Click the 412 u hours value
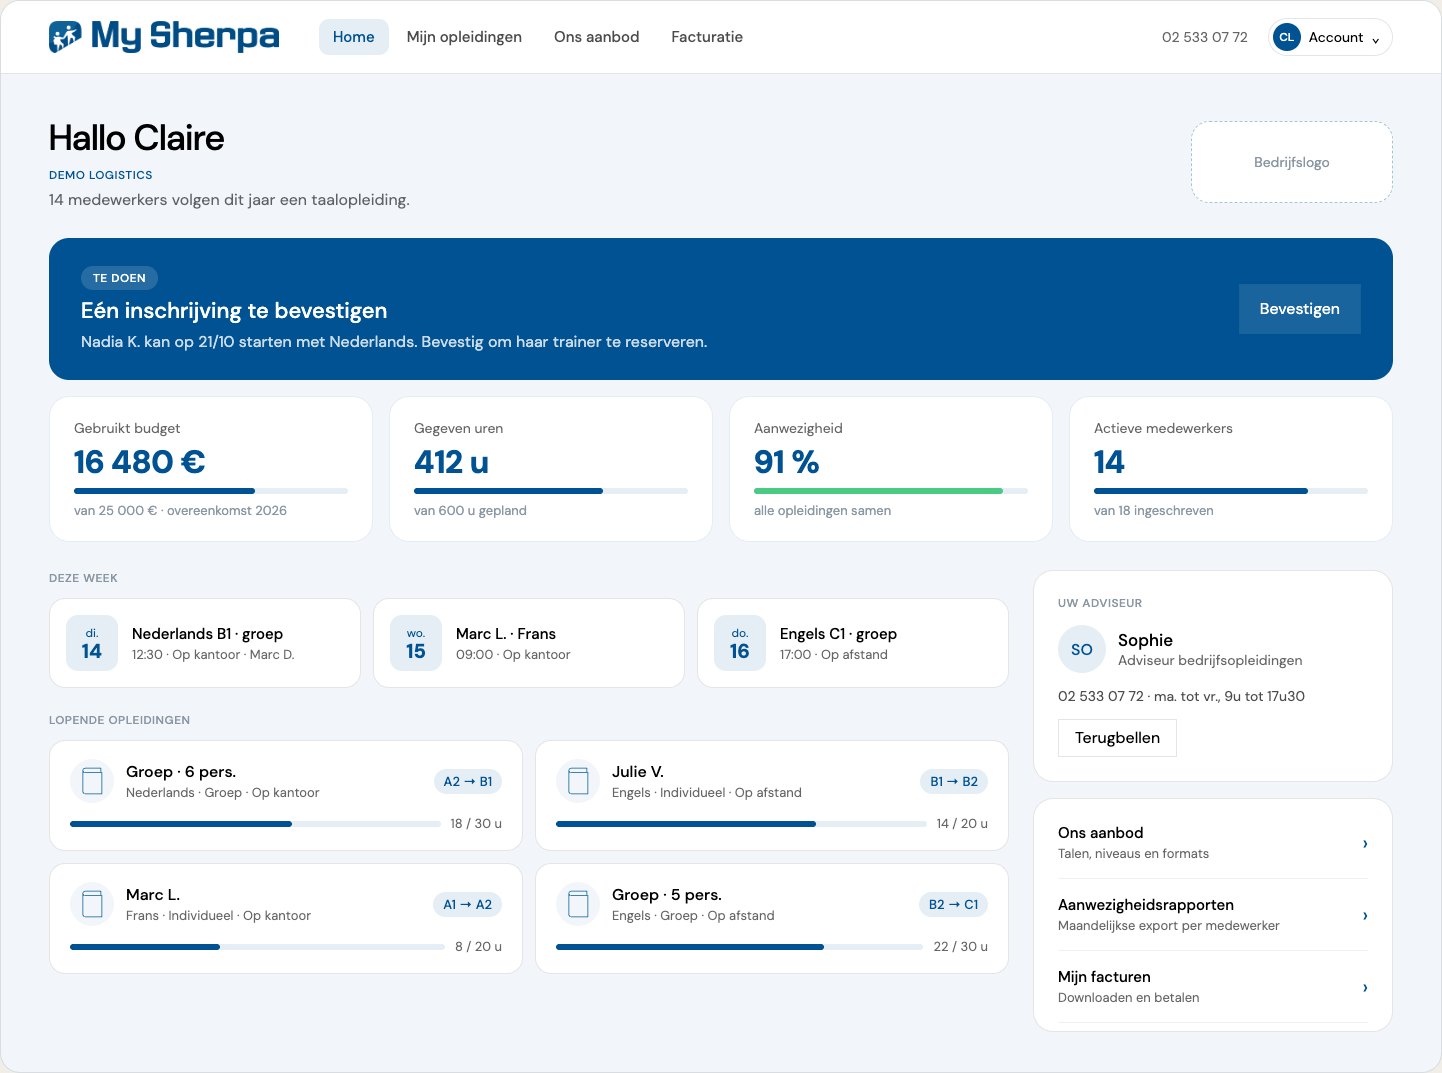Viewport: 1442px width, 1073px height. (x=451, y=462)
